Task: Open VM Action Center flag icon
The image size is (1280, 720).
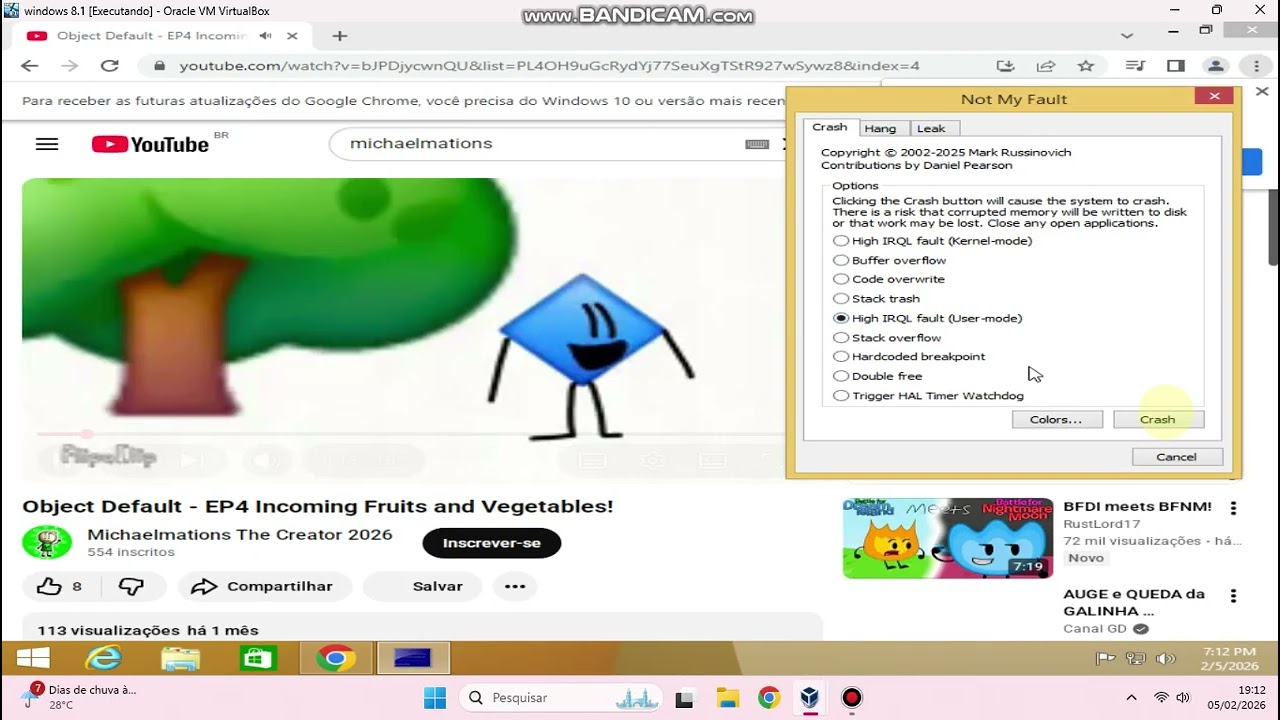Action: click(1105, 658)
